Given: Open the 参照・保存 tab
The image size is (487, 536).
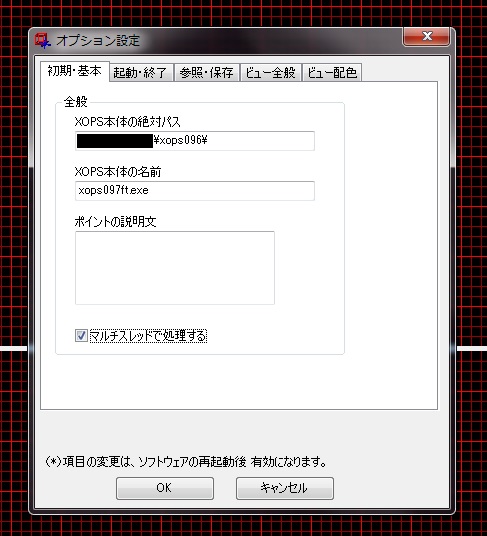Looking at the screenshot, I should coord(206,72).
